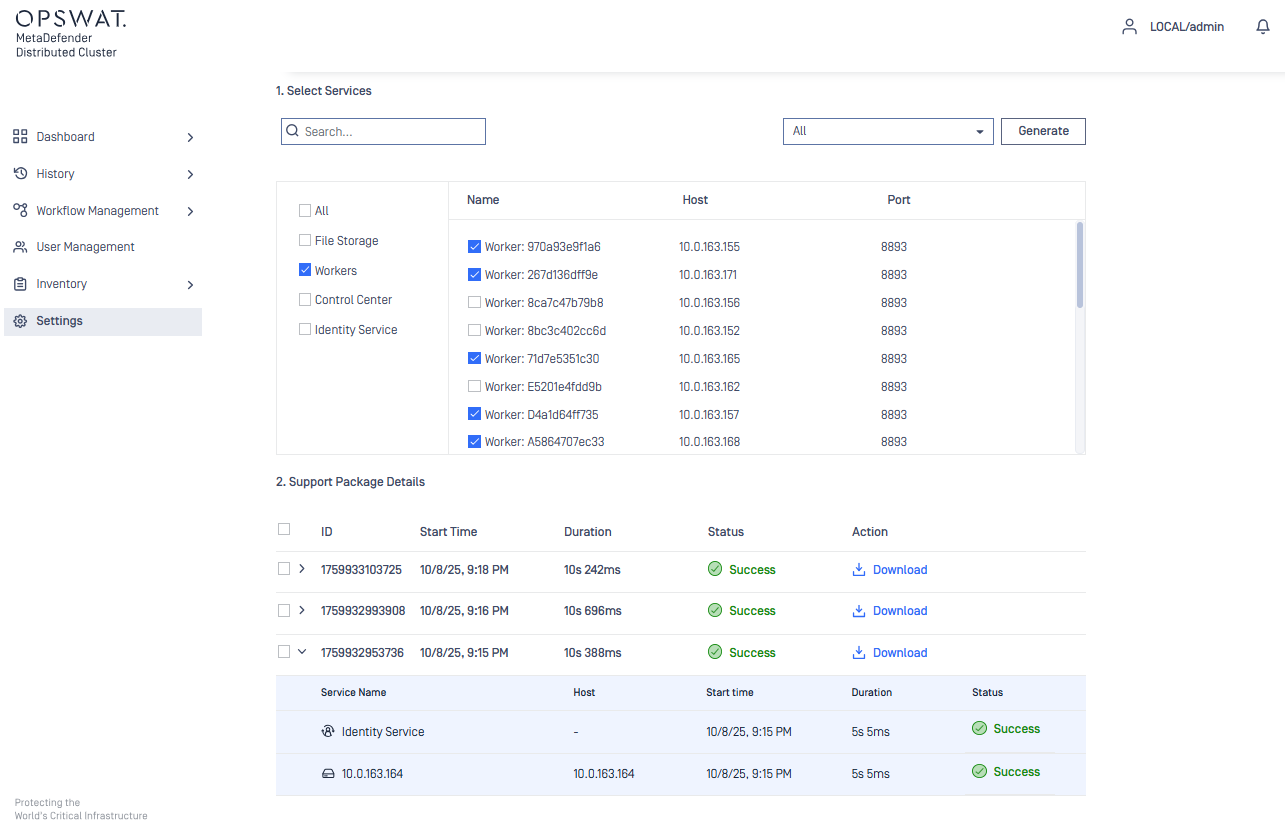Collapse support package 1759932953736 details
The width and height of the screenshot is (1285, 828).
pyautogui.click(x=302, y=652)
